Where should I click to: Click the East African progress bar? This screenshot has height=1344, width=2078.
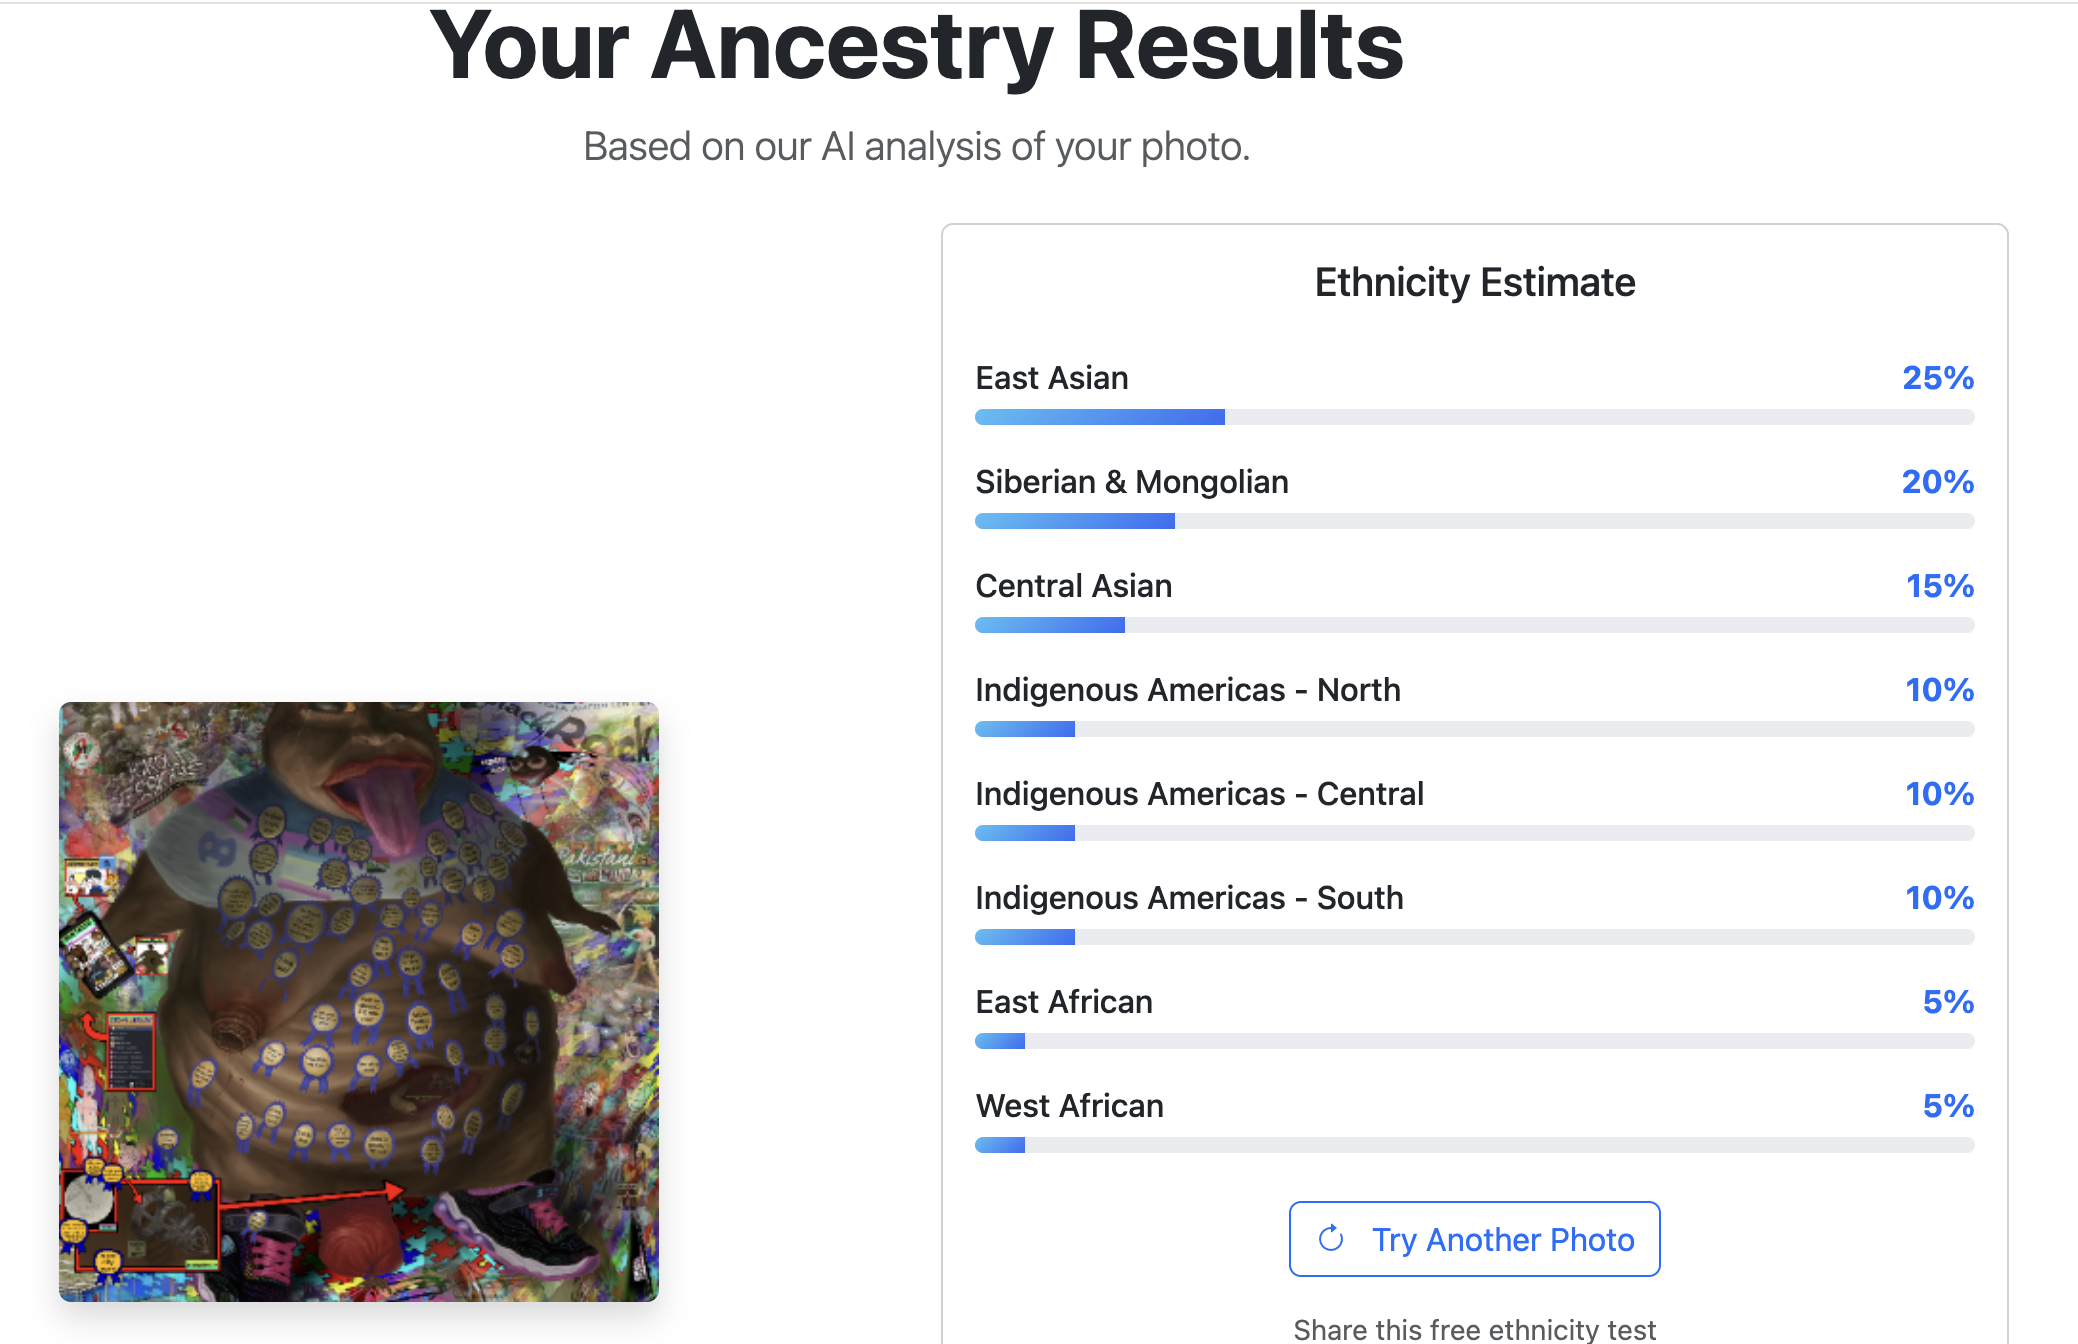tap(1474, 1041)
